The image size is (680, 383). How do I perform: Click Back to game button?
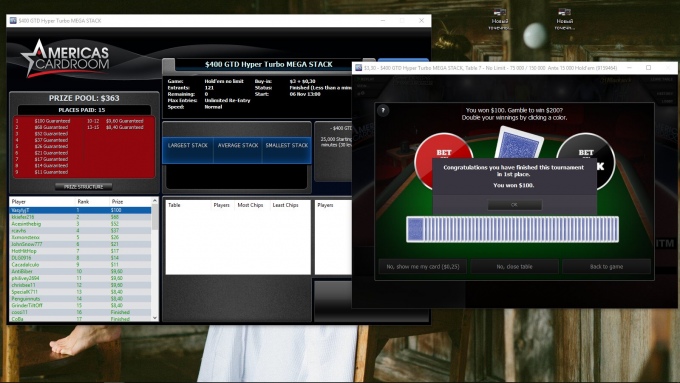tap(606, 266)
